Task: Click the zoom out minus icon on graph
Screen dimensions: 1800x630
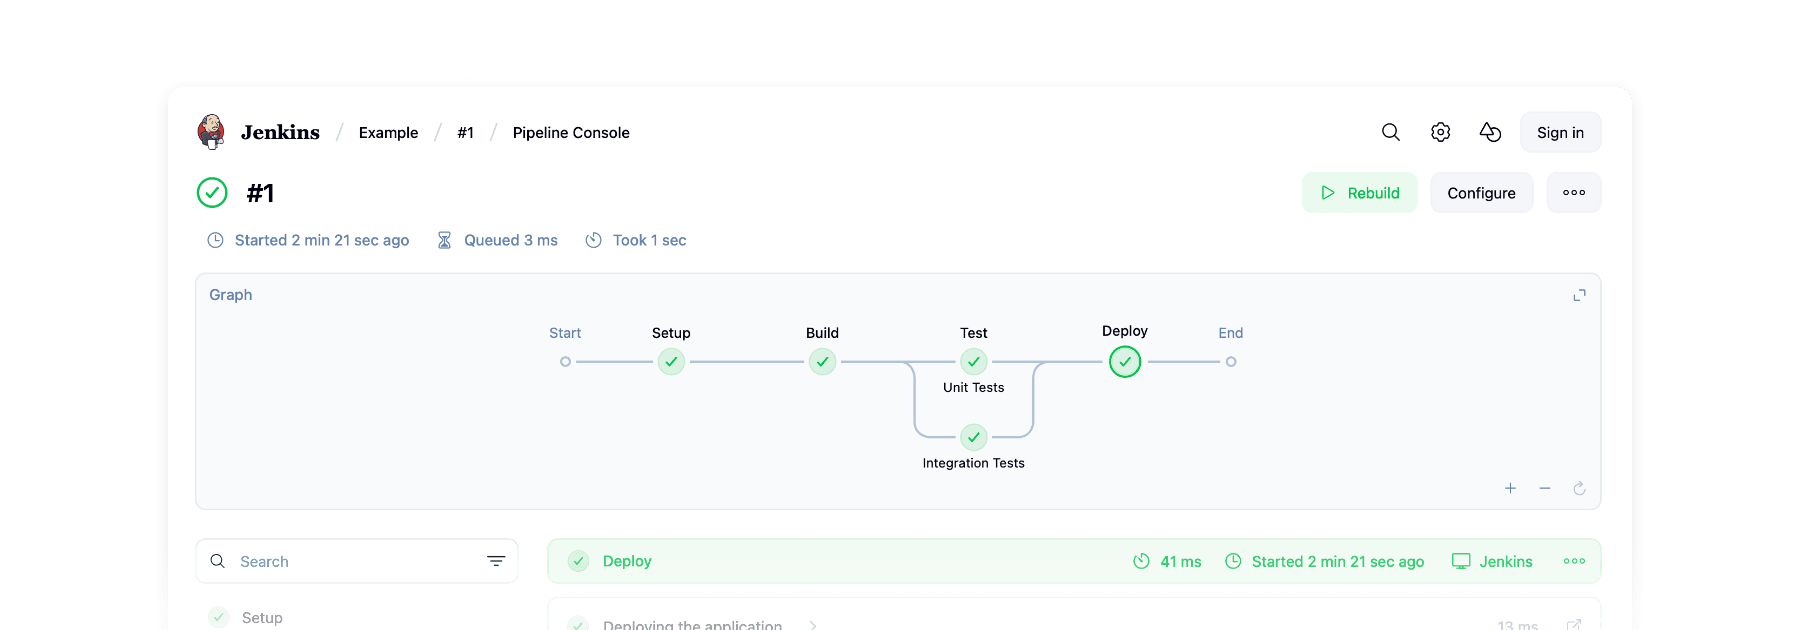Action: 1544,489
